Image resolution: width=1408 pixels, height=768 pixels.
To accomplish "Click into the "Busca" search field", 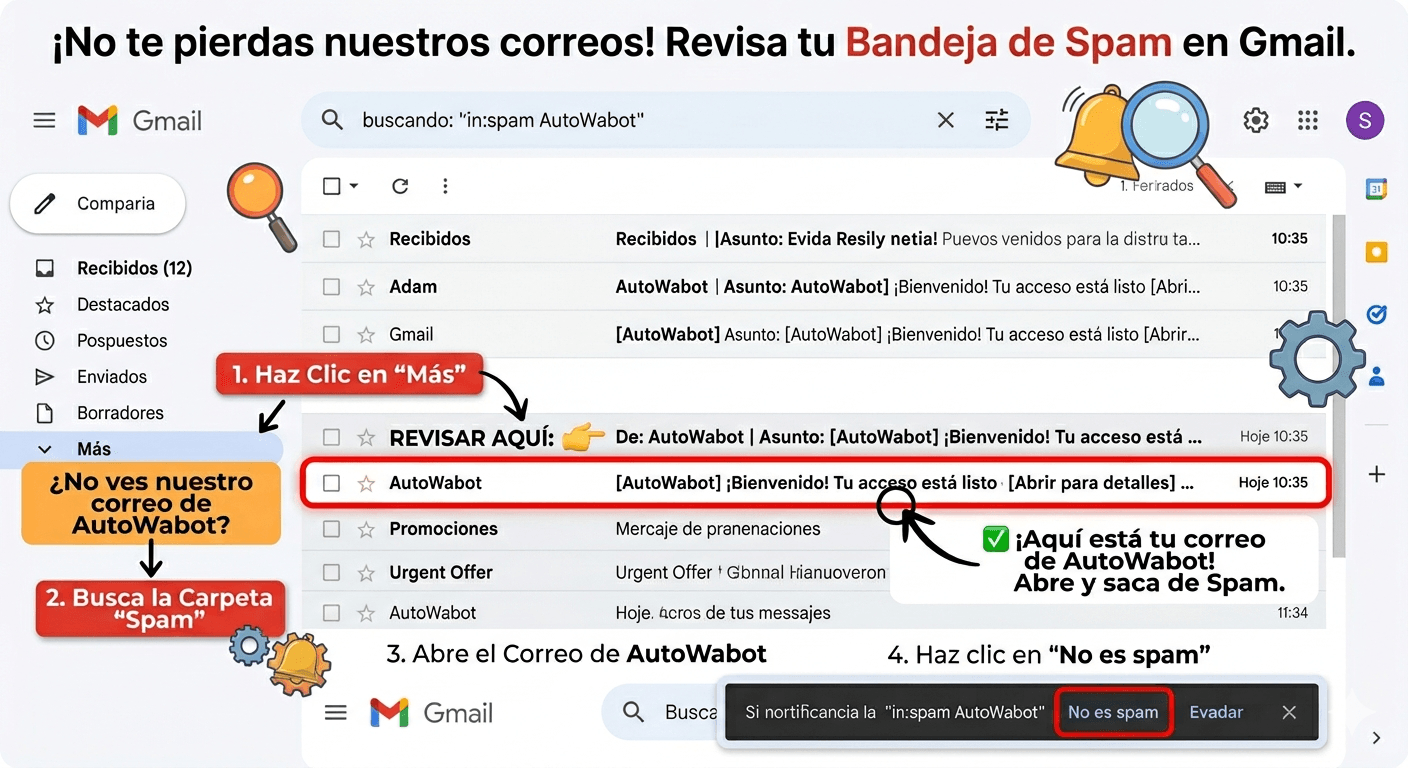I will (x=660, y=712).
